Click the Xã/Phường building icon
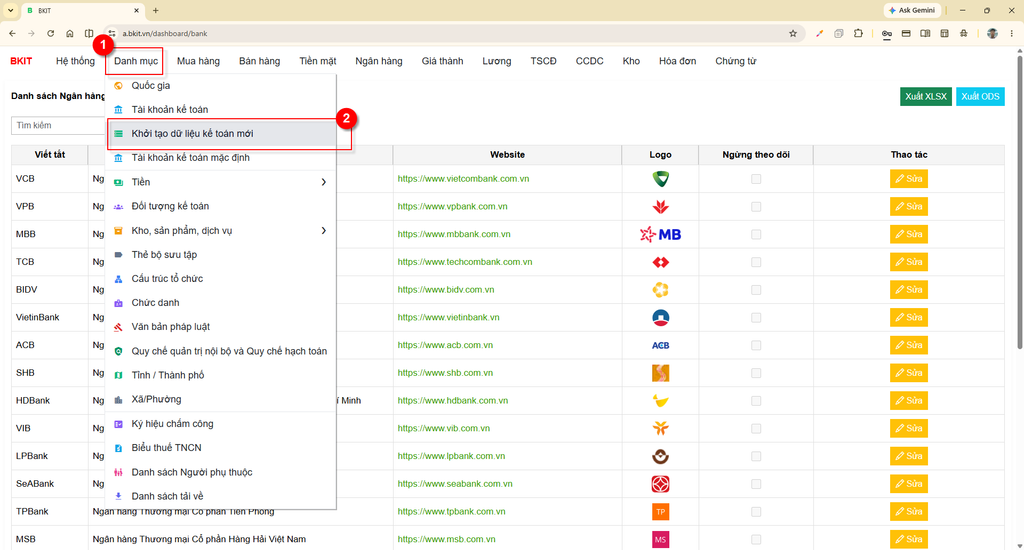 pyautogui.click(x=118, y=400)
